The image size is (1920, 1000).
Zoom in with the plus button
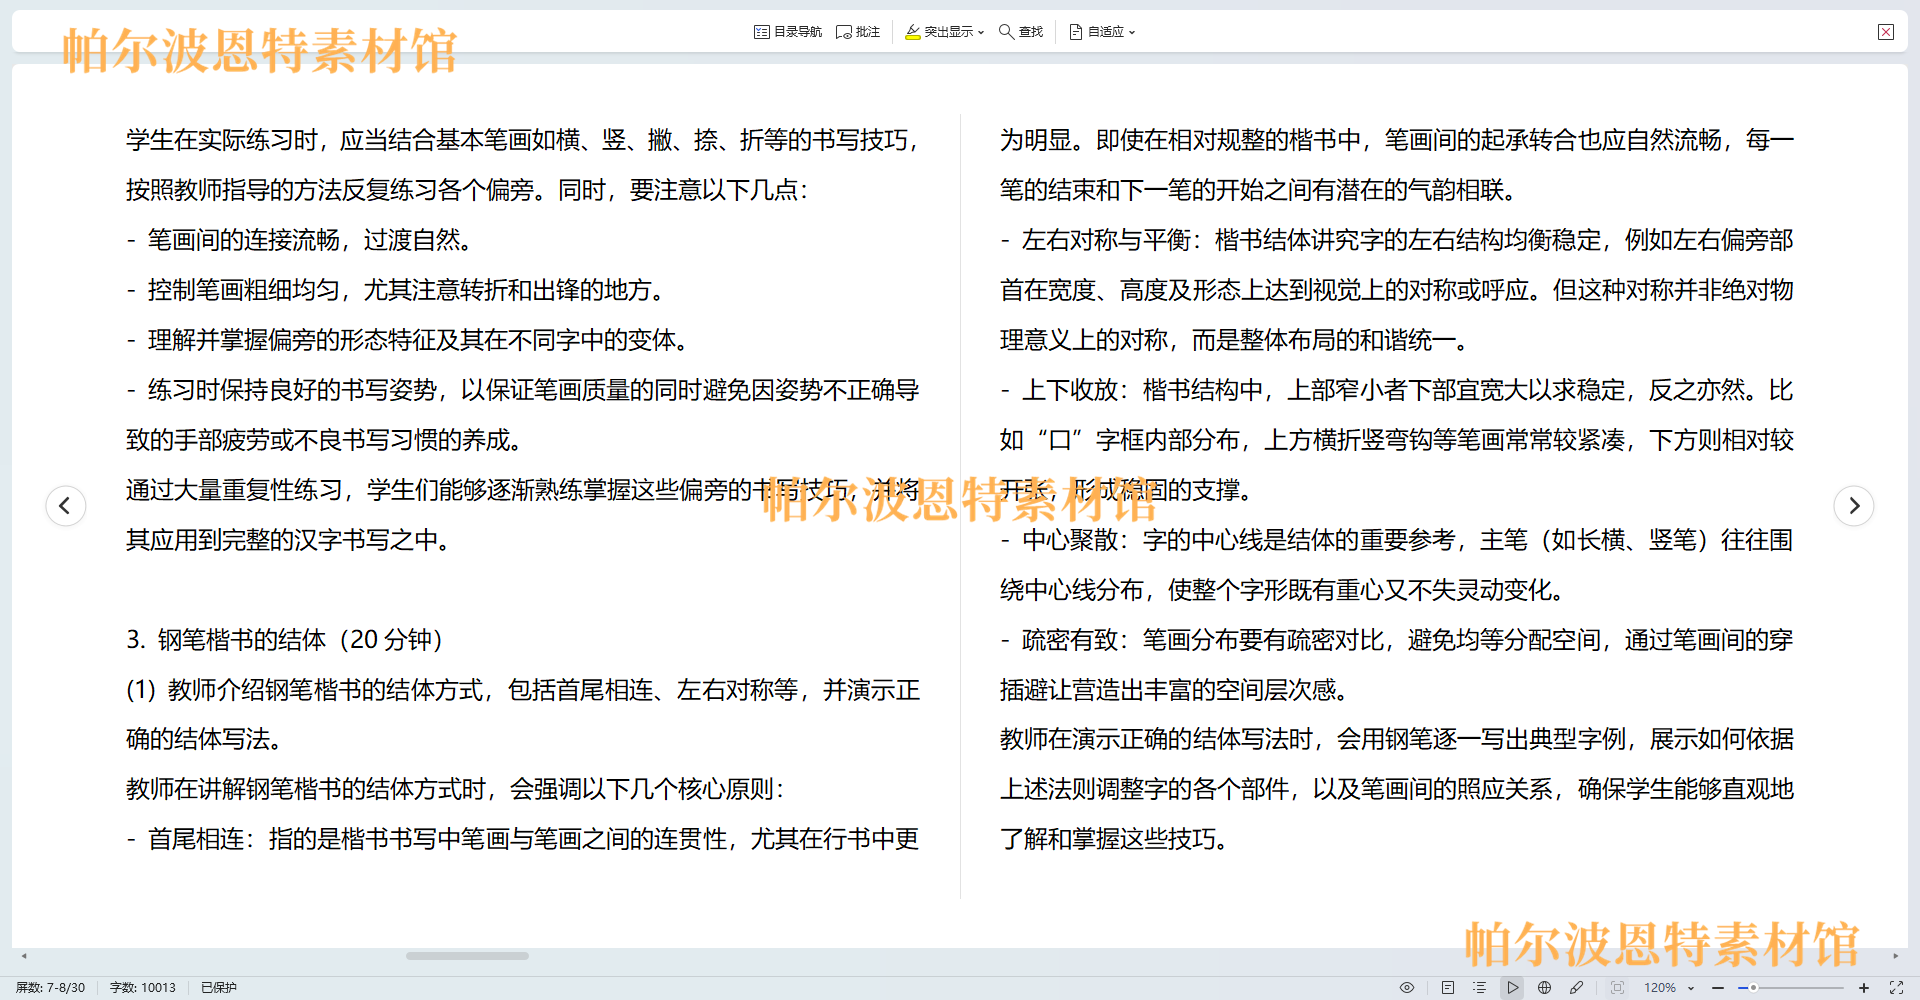1864,987
